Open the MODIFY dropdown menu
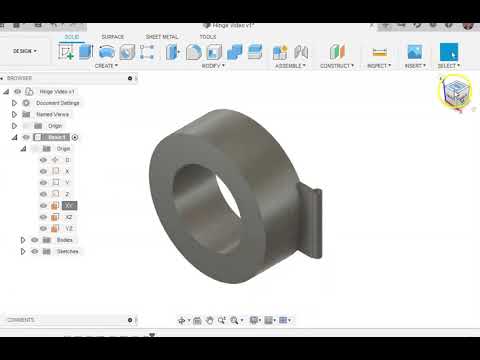Viewport: 480px width, 360px height. (213, 66)
